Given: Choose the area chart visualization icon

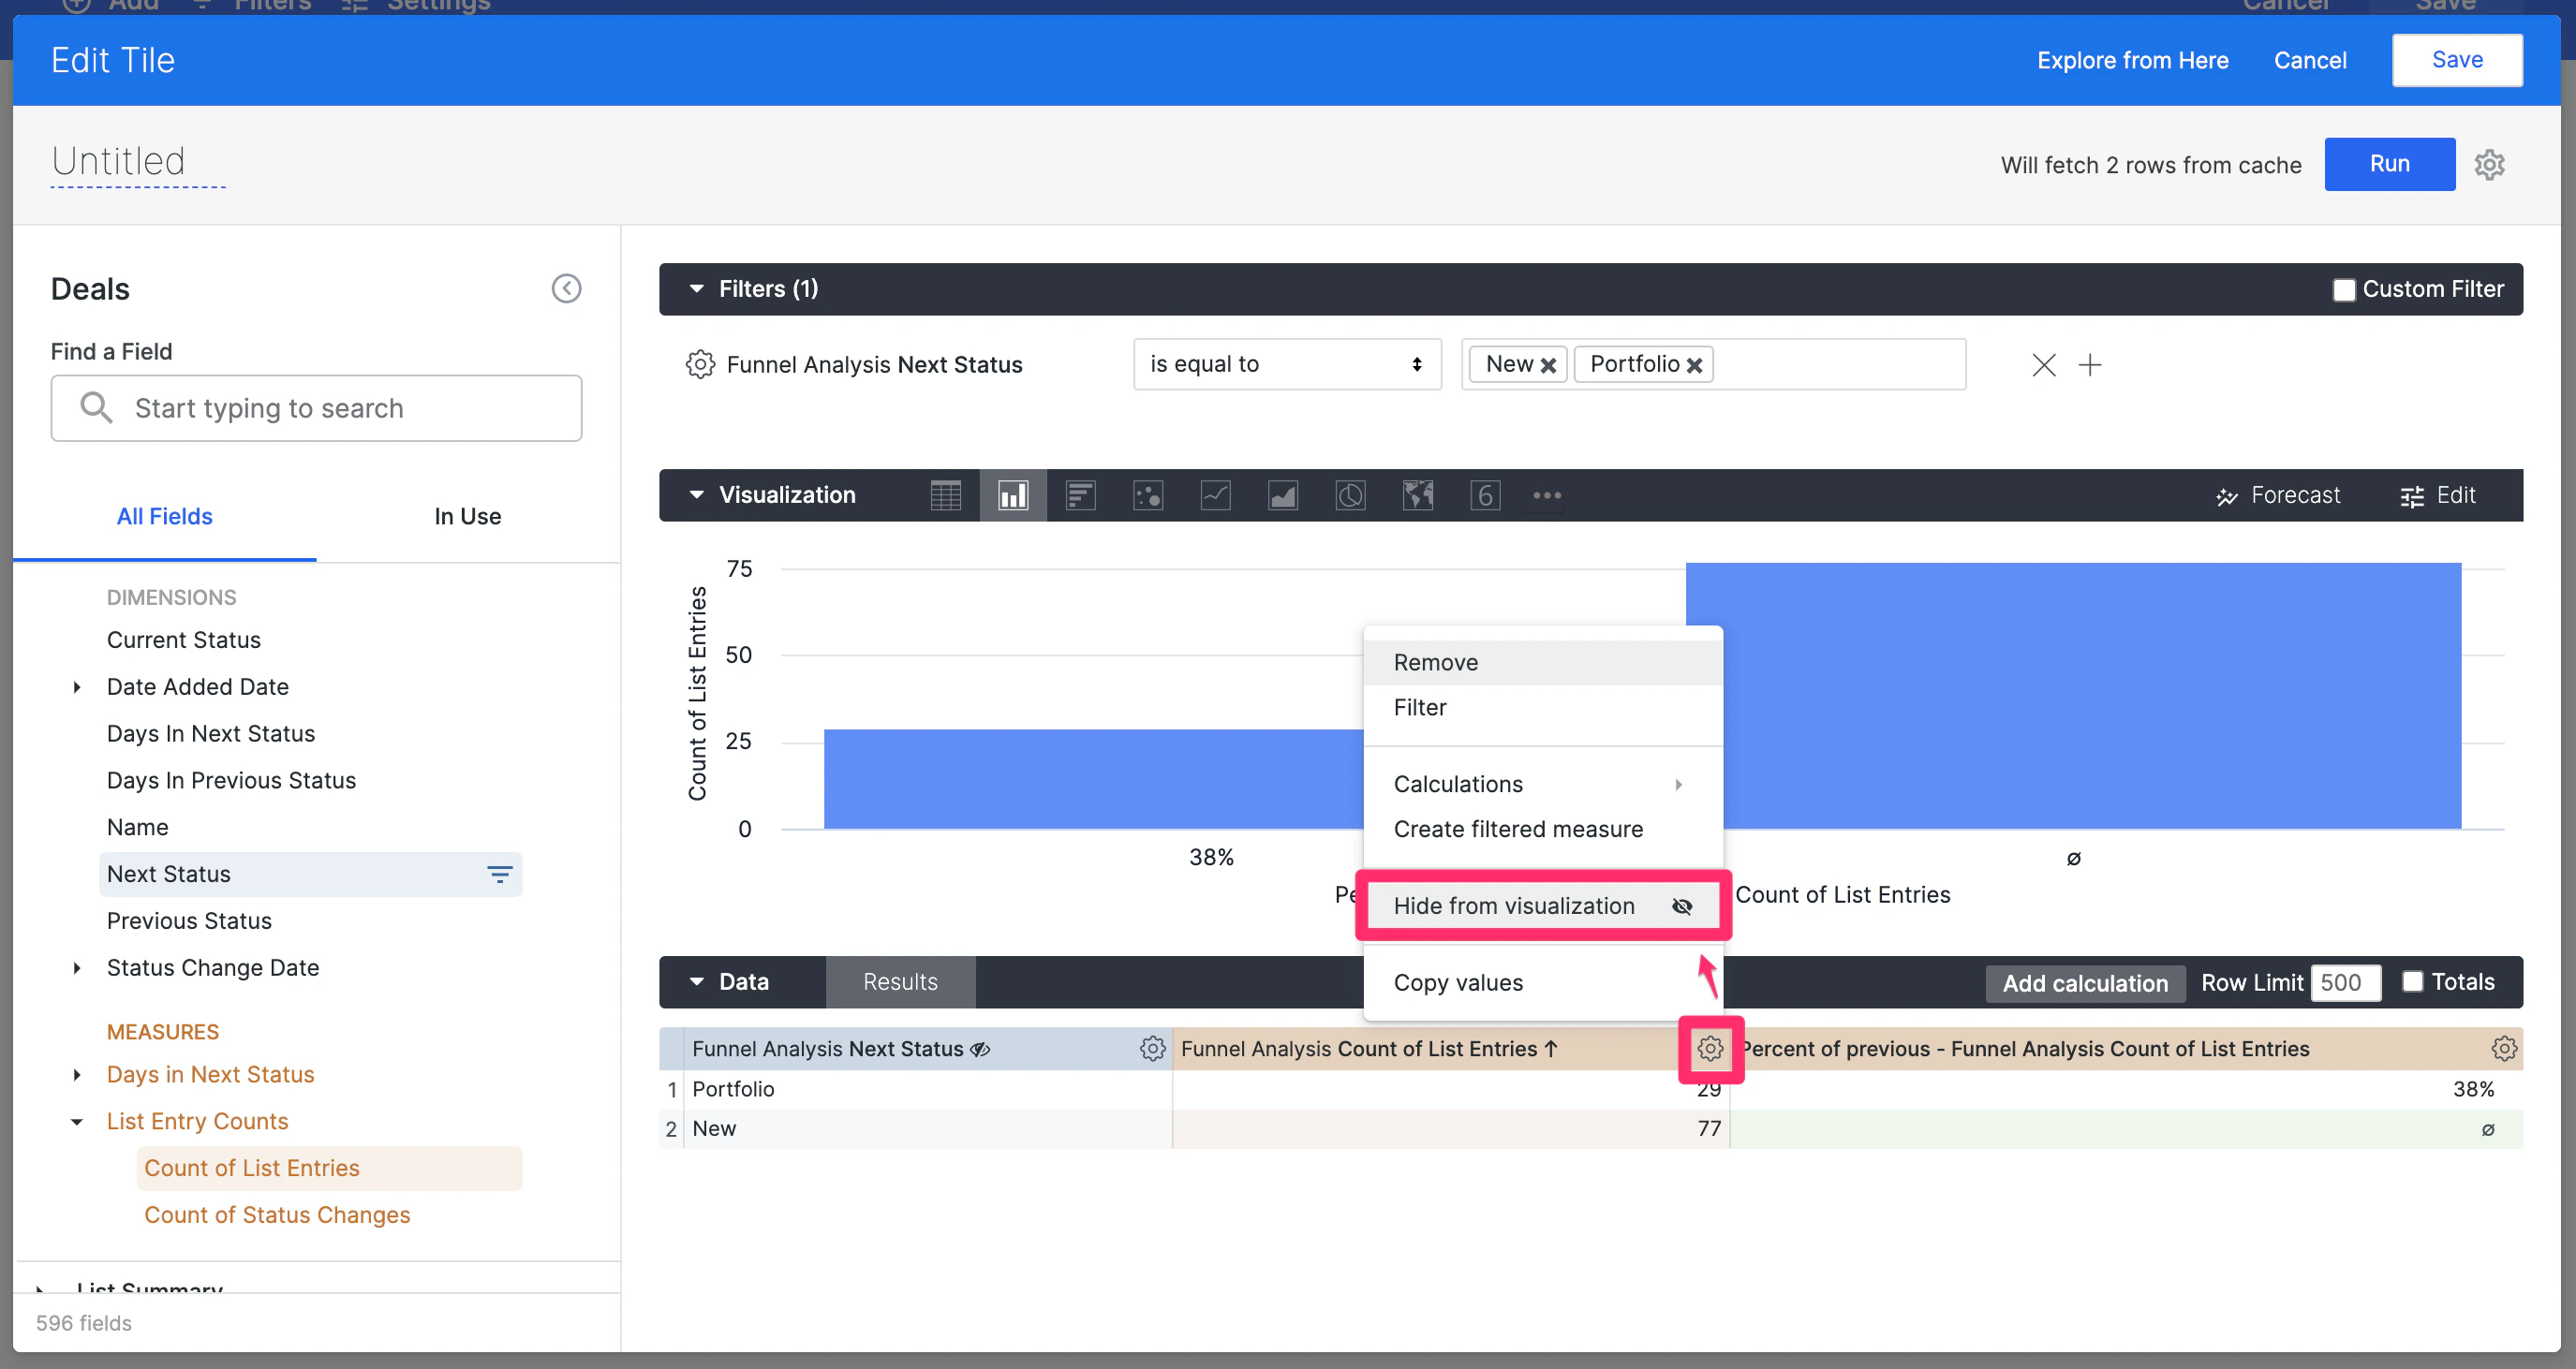Looking at the screenshot, I should (x=1283, y=495).
